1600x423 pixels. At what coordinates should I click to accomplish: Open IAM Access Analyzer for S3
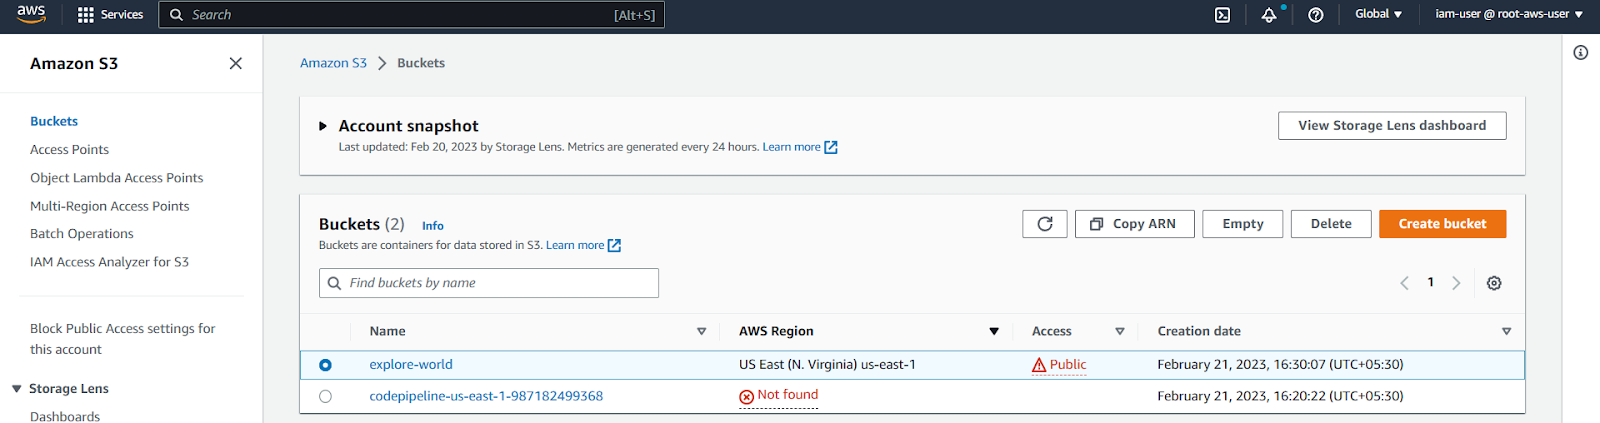[x=109, y=262]
